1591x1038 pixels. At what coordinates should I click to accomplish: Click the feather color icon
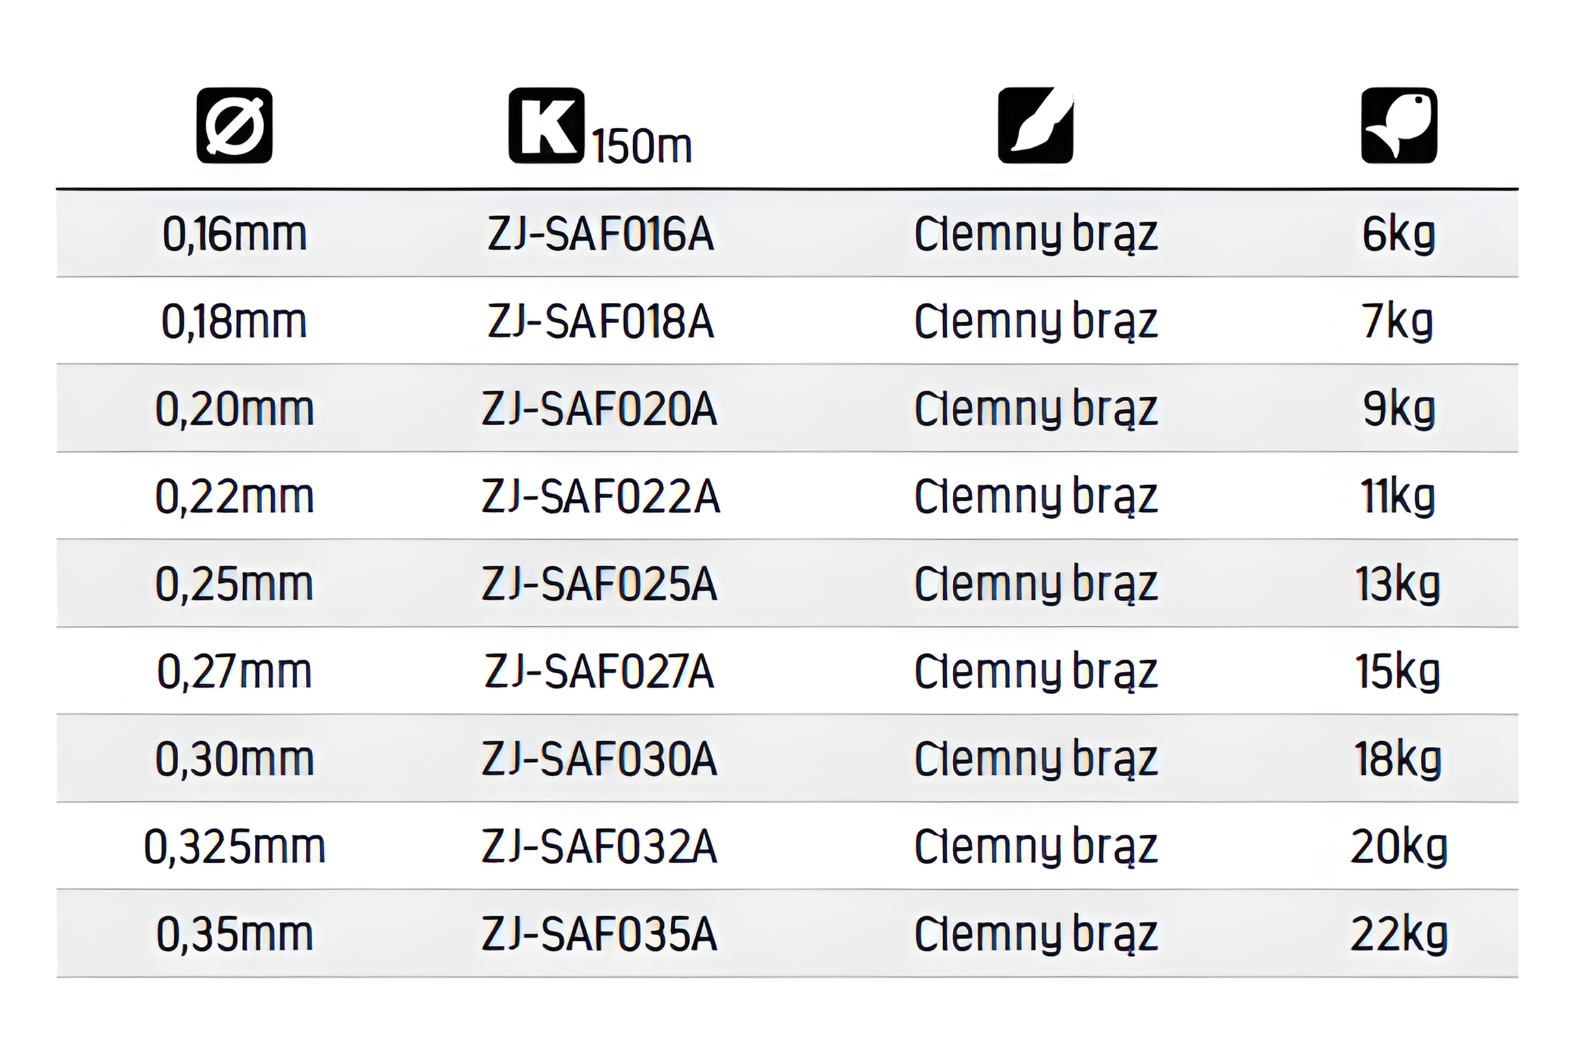(1035, 126)
